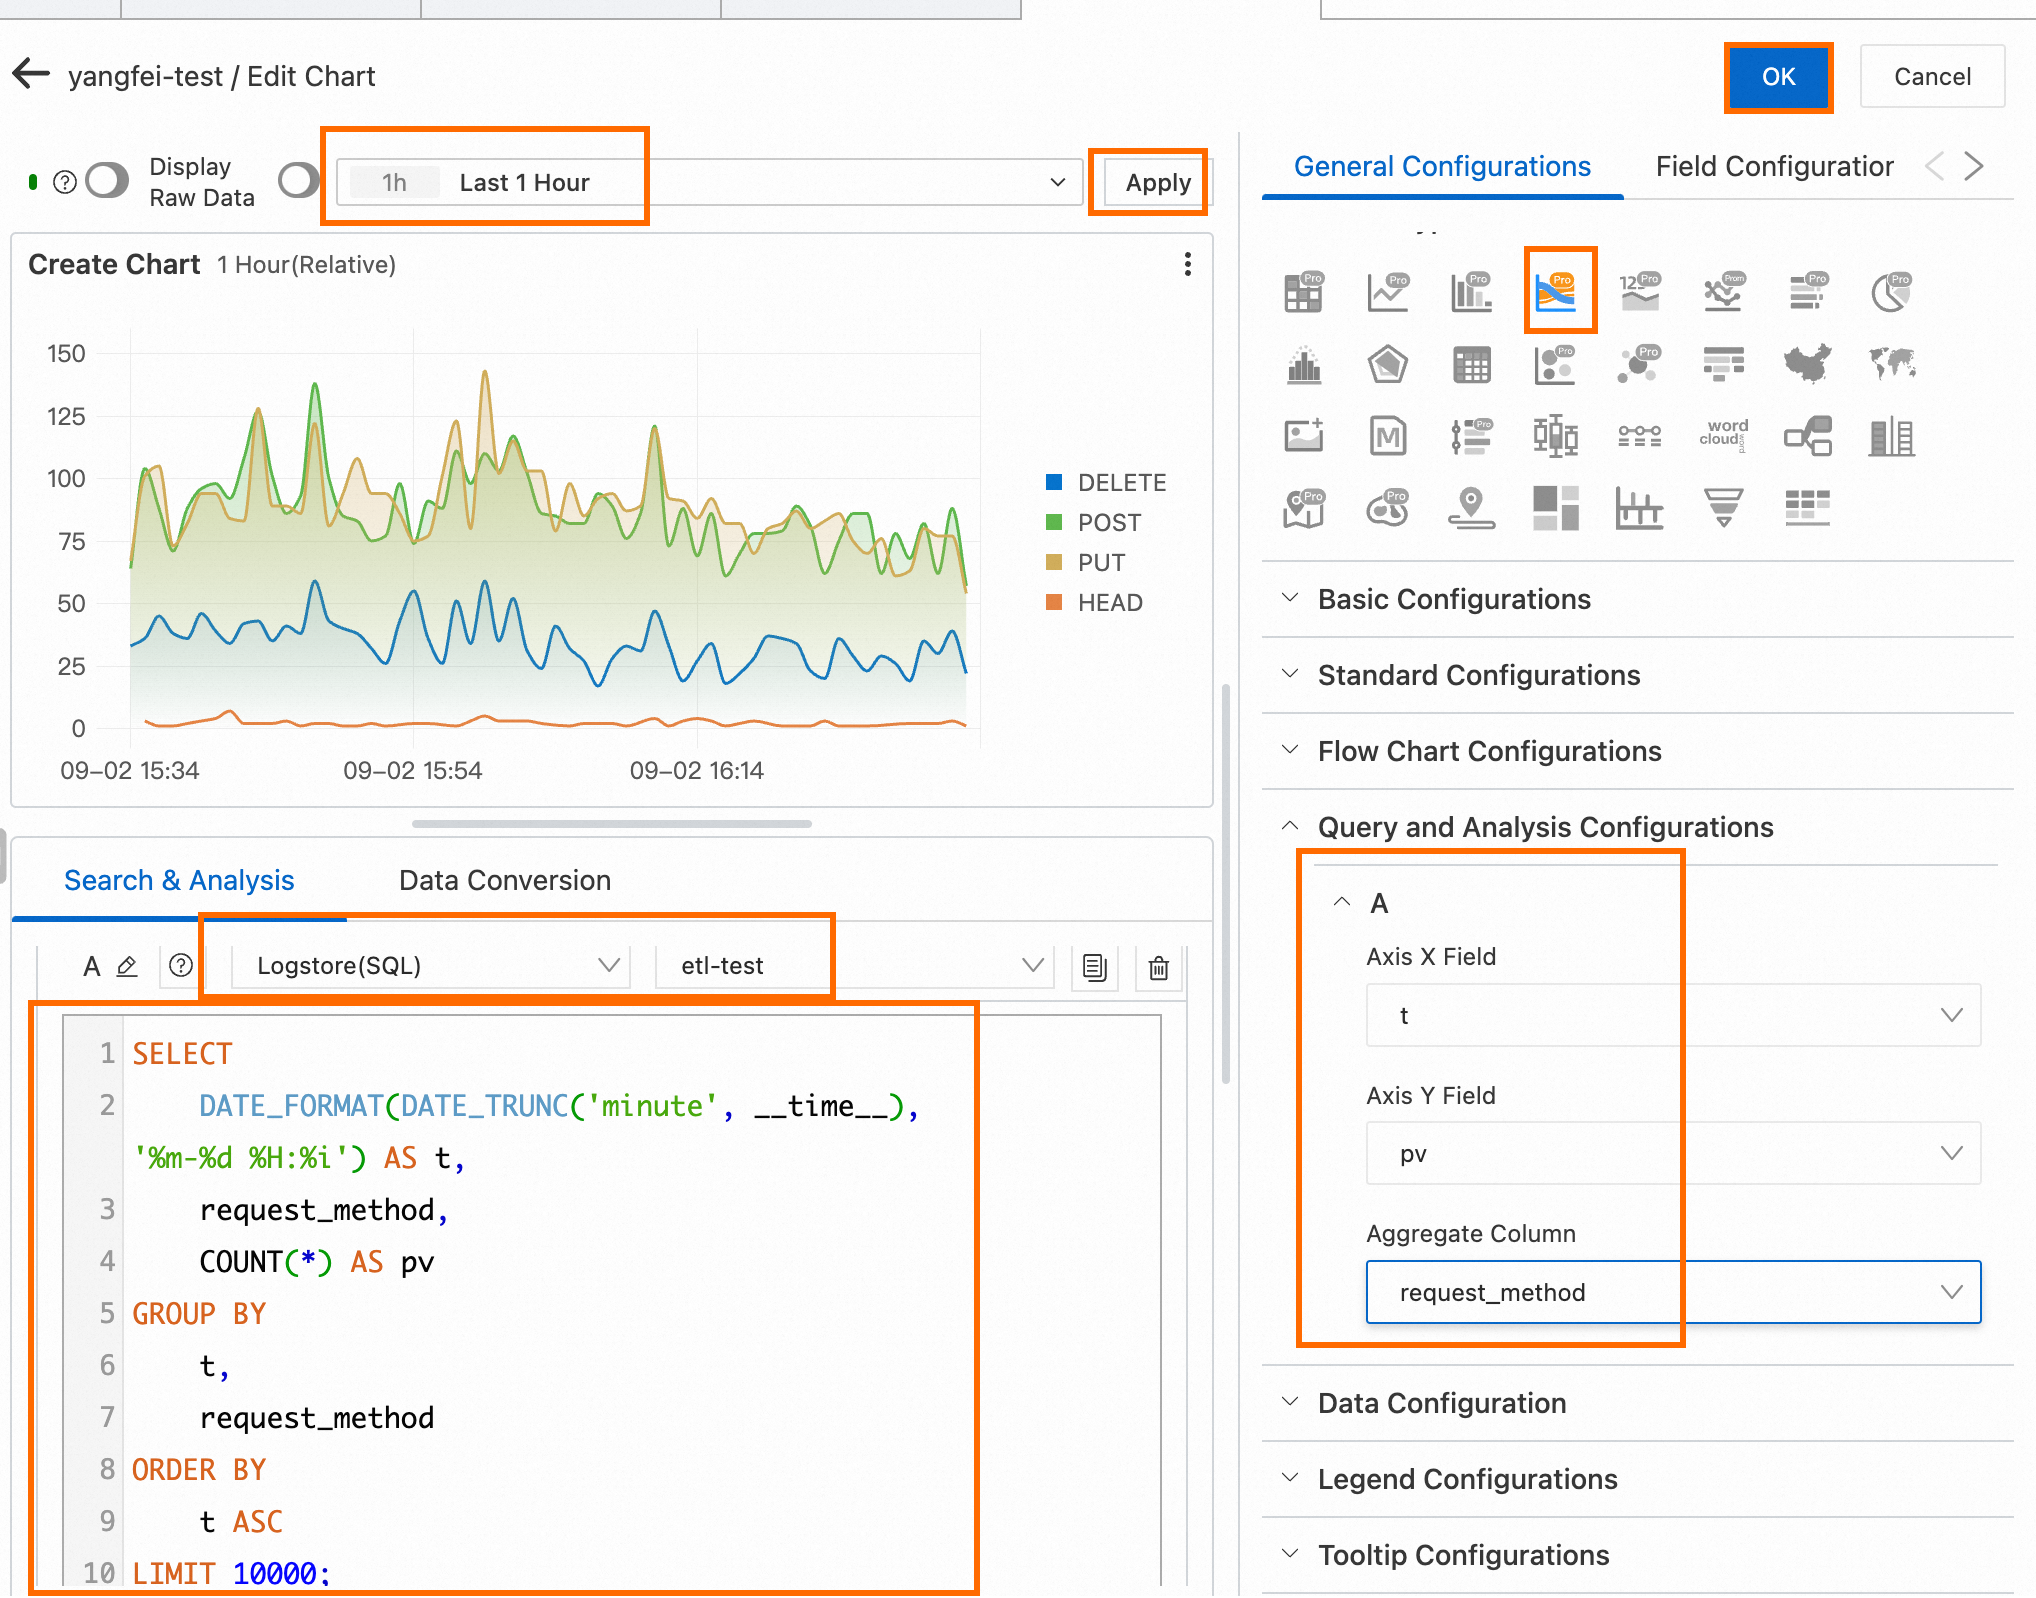Select the treemap chart icon
This screenshot has height=1598, width=2036.
(1556, 508)
